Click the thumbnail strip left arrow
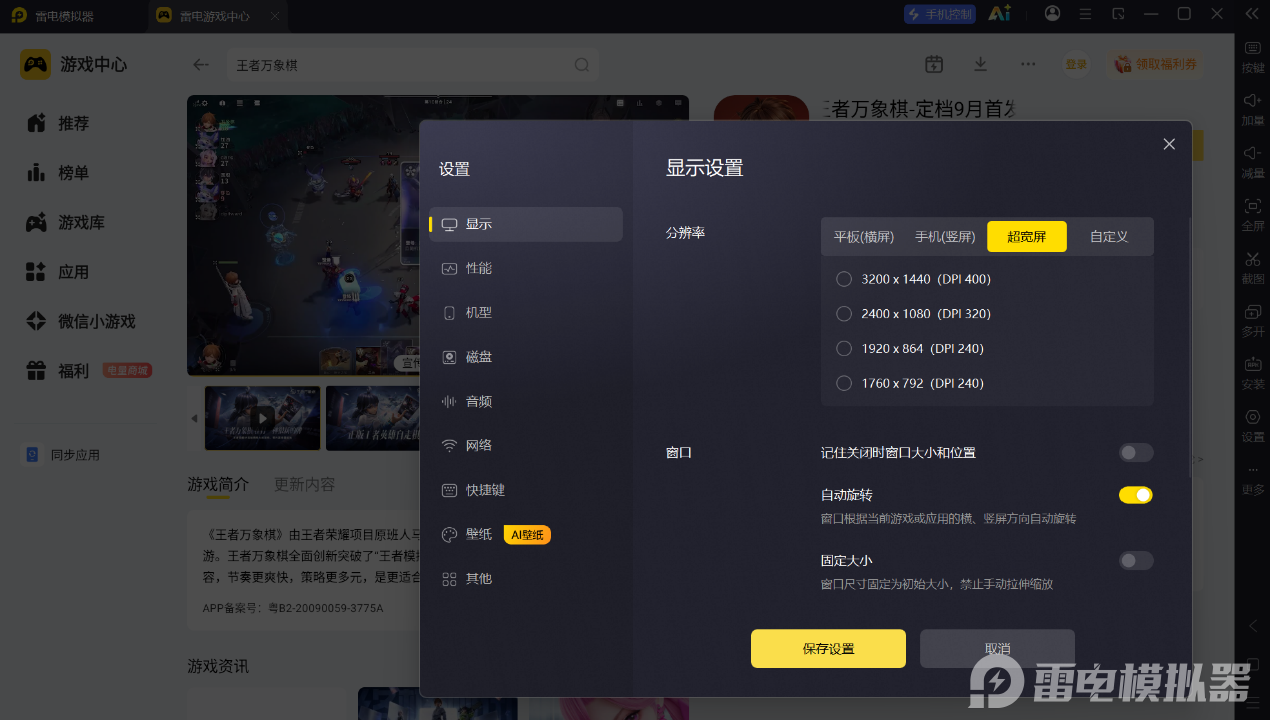This screenshot has width=1270, height=720. [x=194, y=418]
